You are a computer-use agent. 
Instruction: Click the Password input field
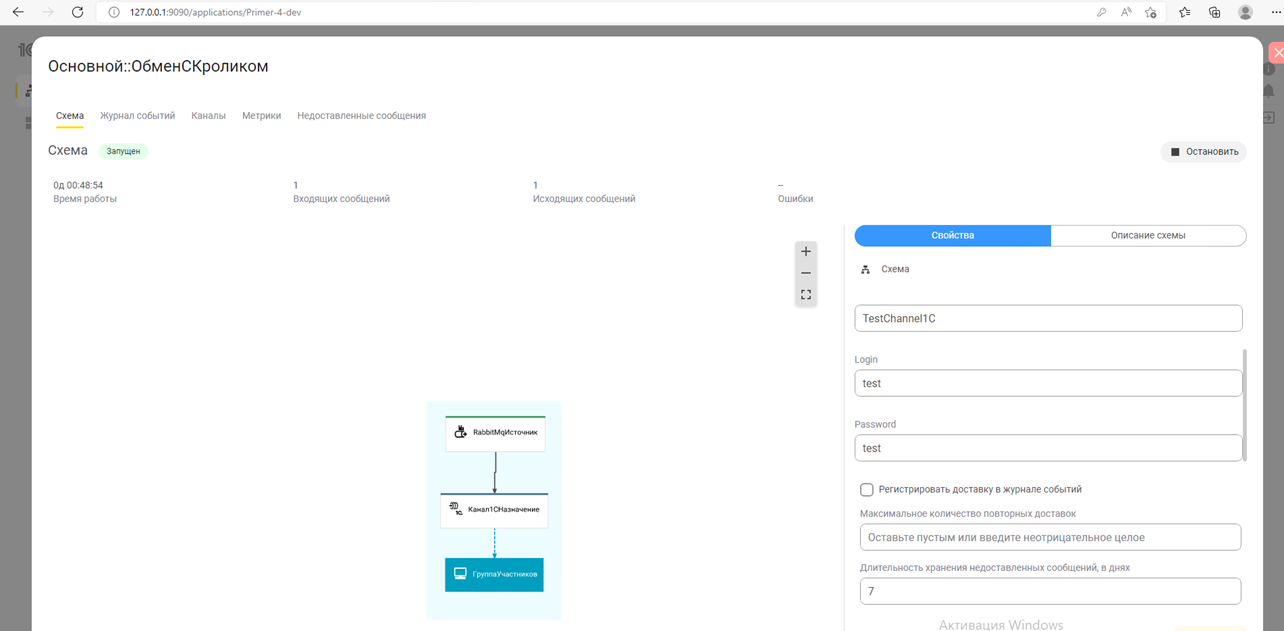point(1048,448)
